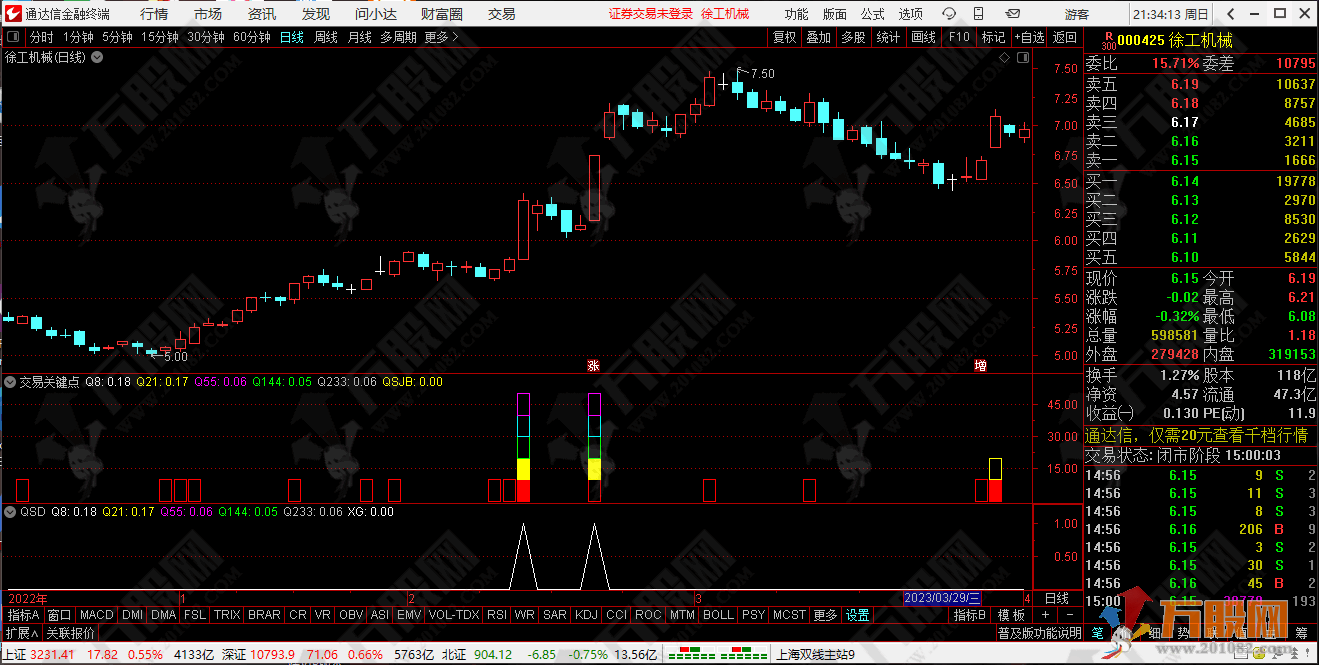Open the 市场 menu
Viewport: 1319px width, 665px height.
(208, 14)
